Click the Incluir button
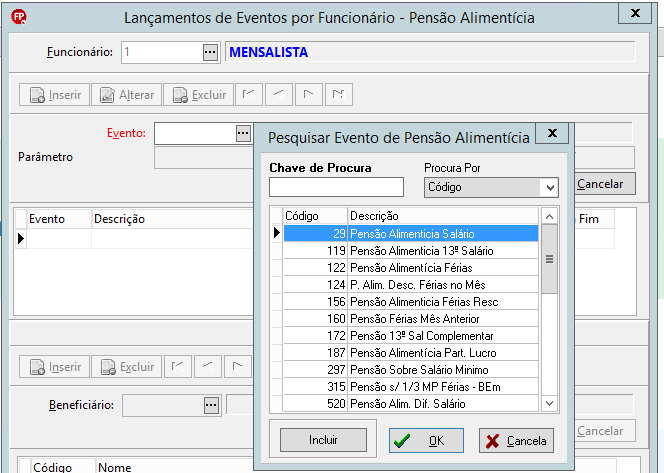This screenshot has height=473, width=664. point(323,440)
